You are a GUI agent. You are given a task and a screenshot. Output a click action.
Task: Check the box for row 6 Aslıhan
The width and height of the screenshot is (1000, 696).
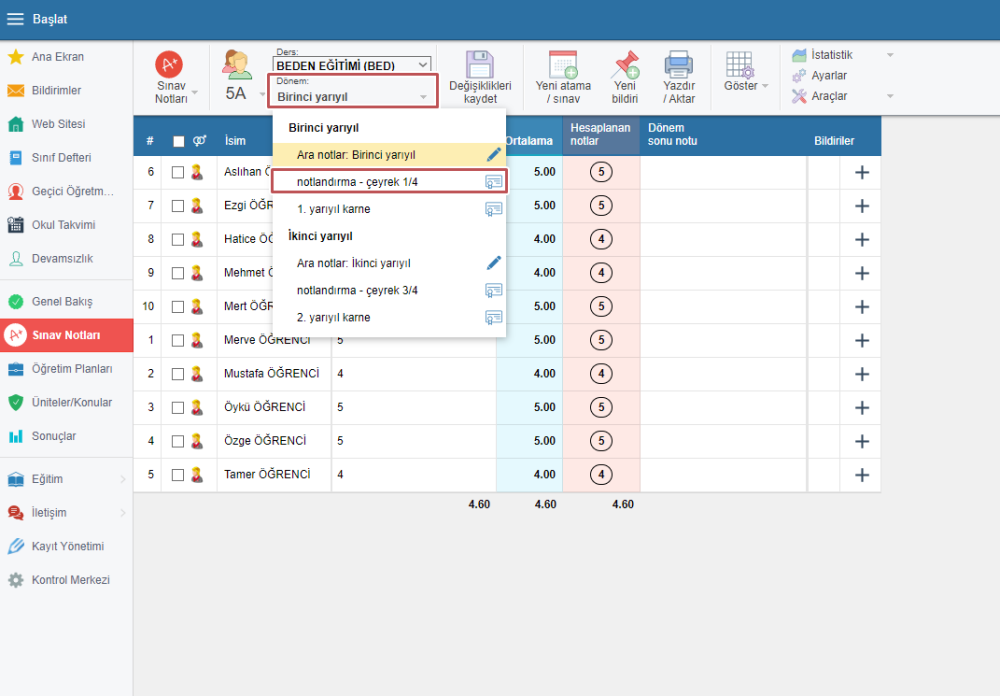coord(178,172)
